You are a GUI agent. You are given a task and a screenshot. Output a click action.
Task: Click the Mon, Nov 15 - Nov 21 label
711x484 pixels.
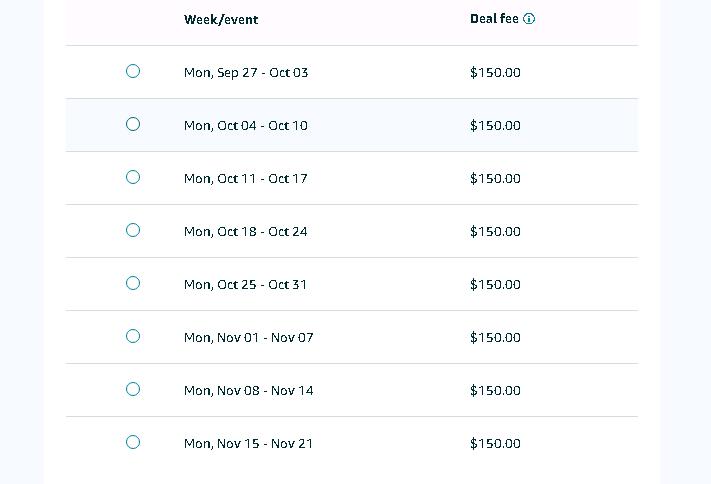click(x=248, y=444)
